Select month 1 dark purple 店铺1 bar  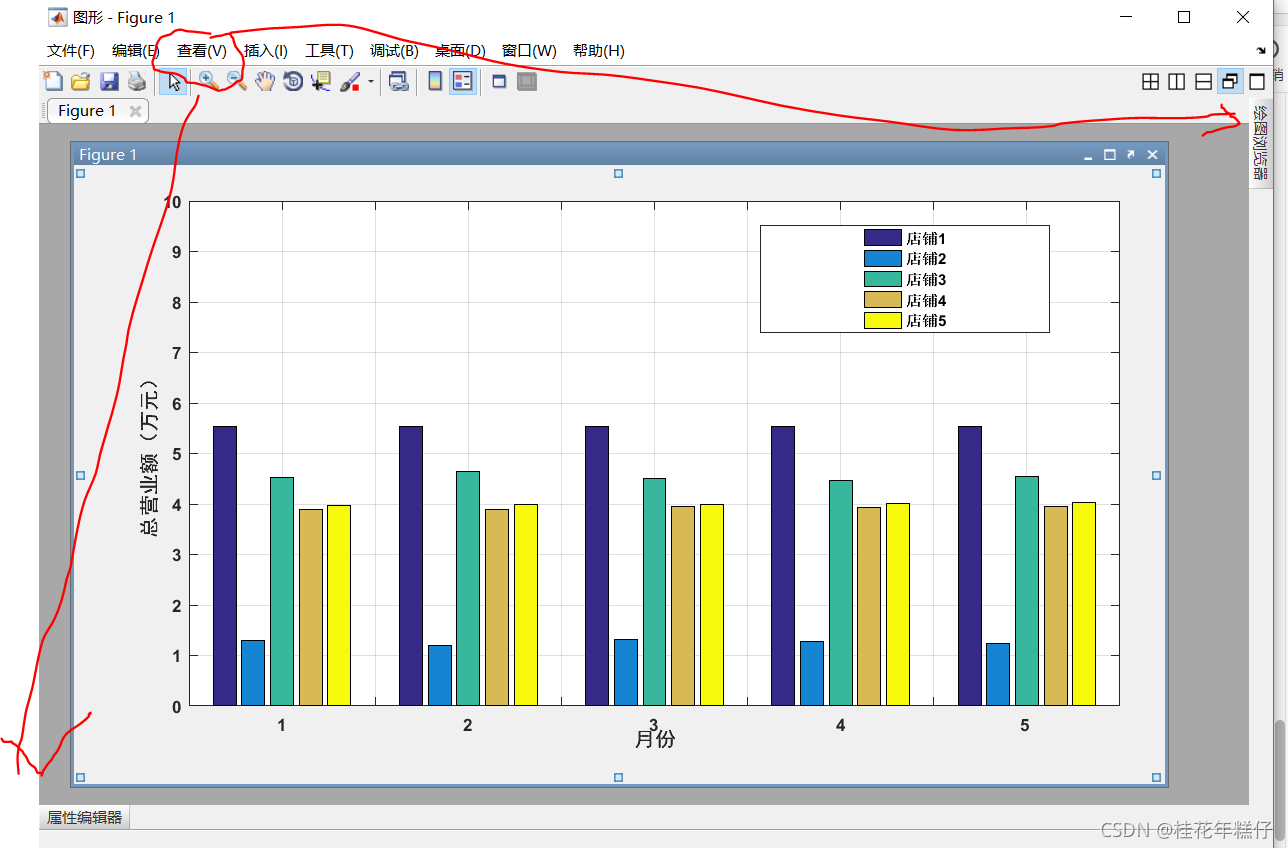(x=225, y=566)
